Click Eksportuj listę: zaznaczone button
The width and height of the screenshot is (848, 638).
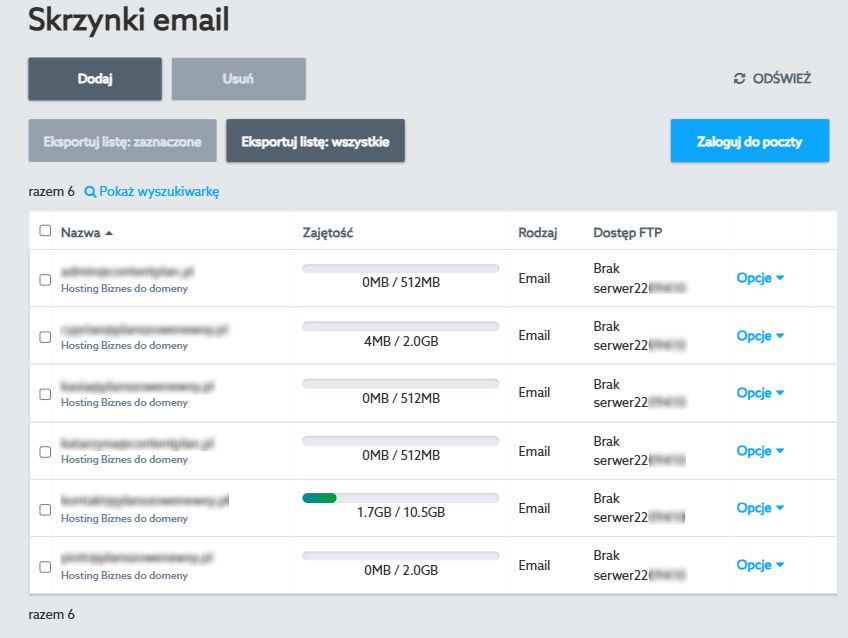pos(122,142)
